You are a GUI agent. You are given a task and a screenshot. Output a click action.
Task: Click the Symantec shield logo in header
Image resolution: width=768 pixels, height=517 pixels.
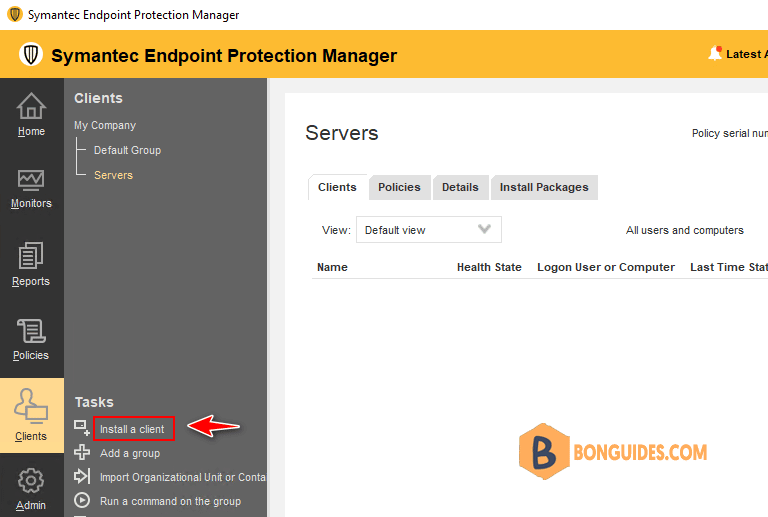[31, 54]
